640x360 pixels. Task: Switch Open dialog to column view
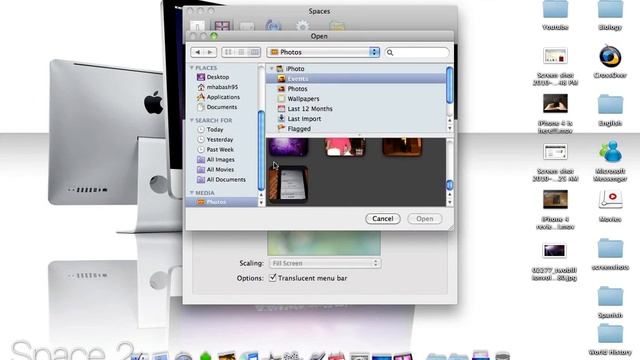(x=254, y=52)
